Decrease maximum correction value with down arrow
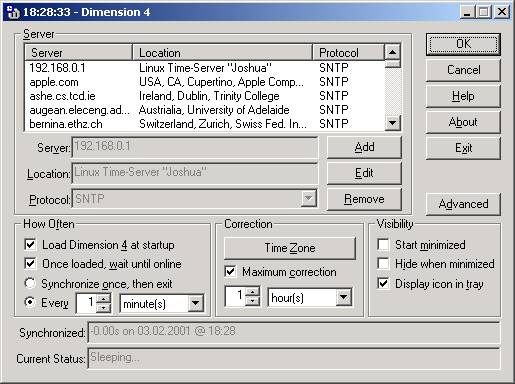The height and width of the screenshot is (384, 515). point(252,301)
